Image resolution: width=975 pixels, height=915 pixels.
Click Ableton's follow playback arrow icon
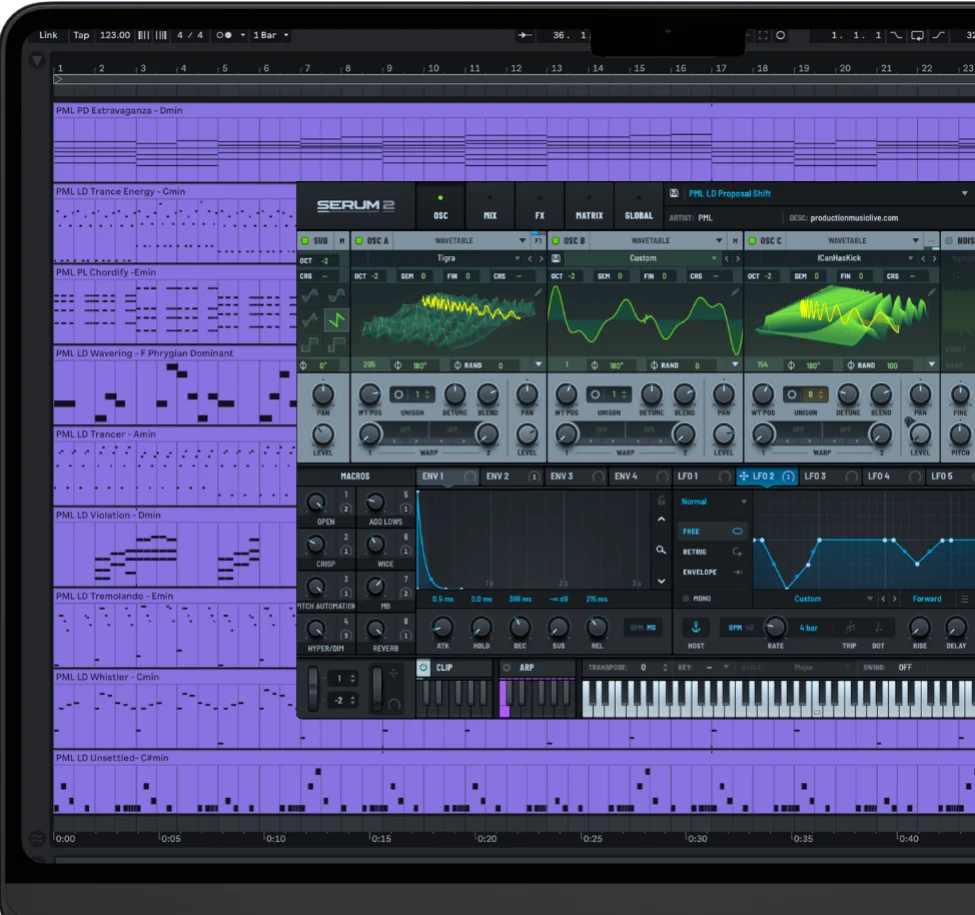(525, 35)
